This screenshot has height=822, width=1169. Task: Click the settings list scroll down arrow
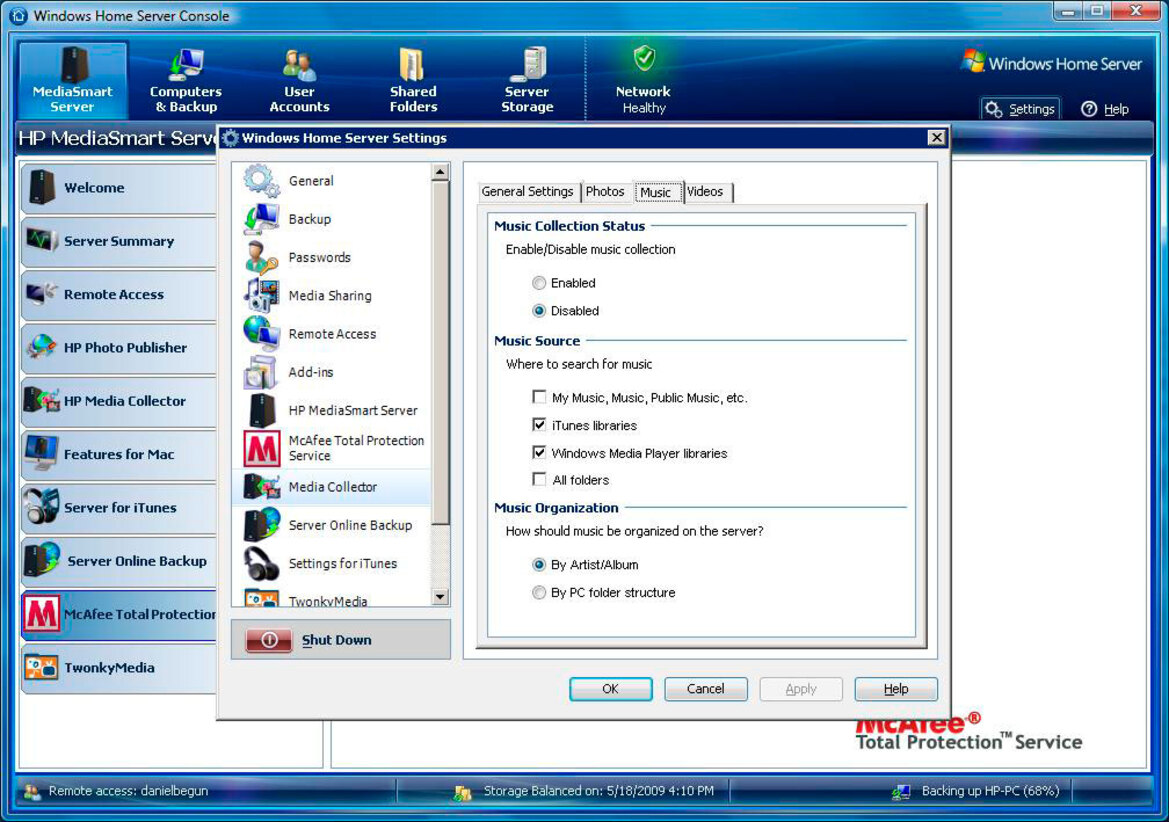coord(440,597)
